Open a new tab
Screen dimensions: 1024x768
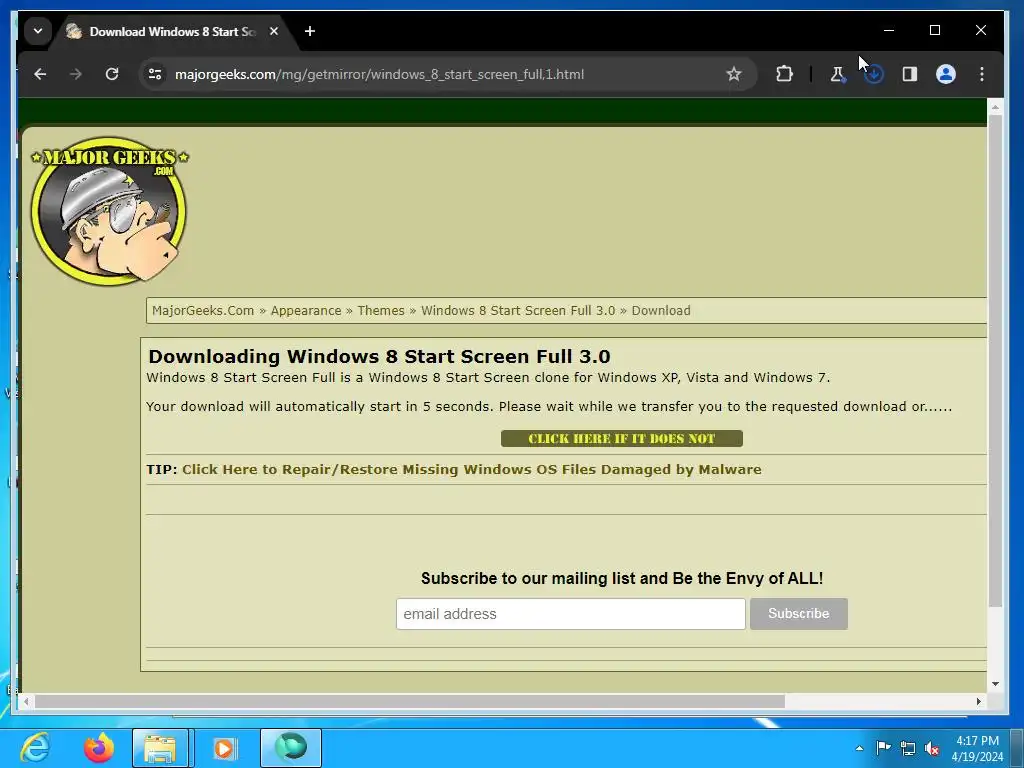pyautogui.click(x=310, y=31)
